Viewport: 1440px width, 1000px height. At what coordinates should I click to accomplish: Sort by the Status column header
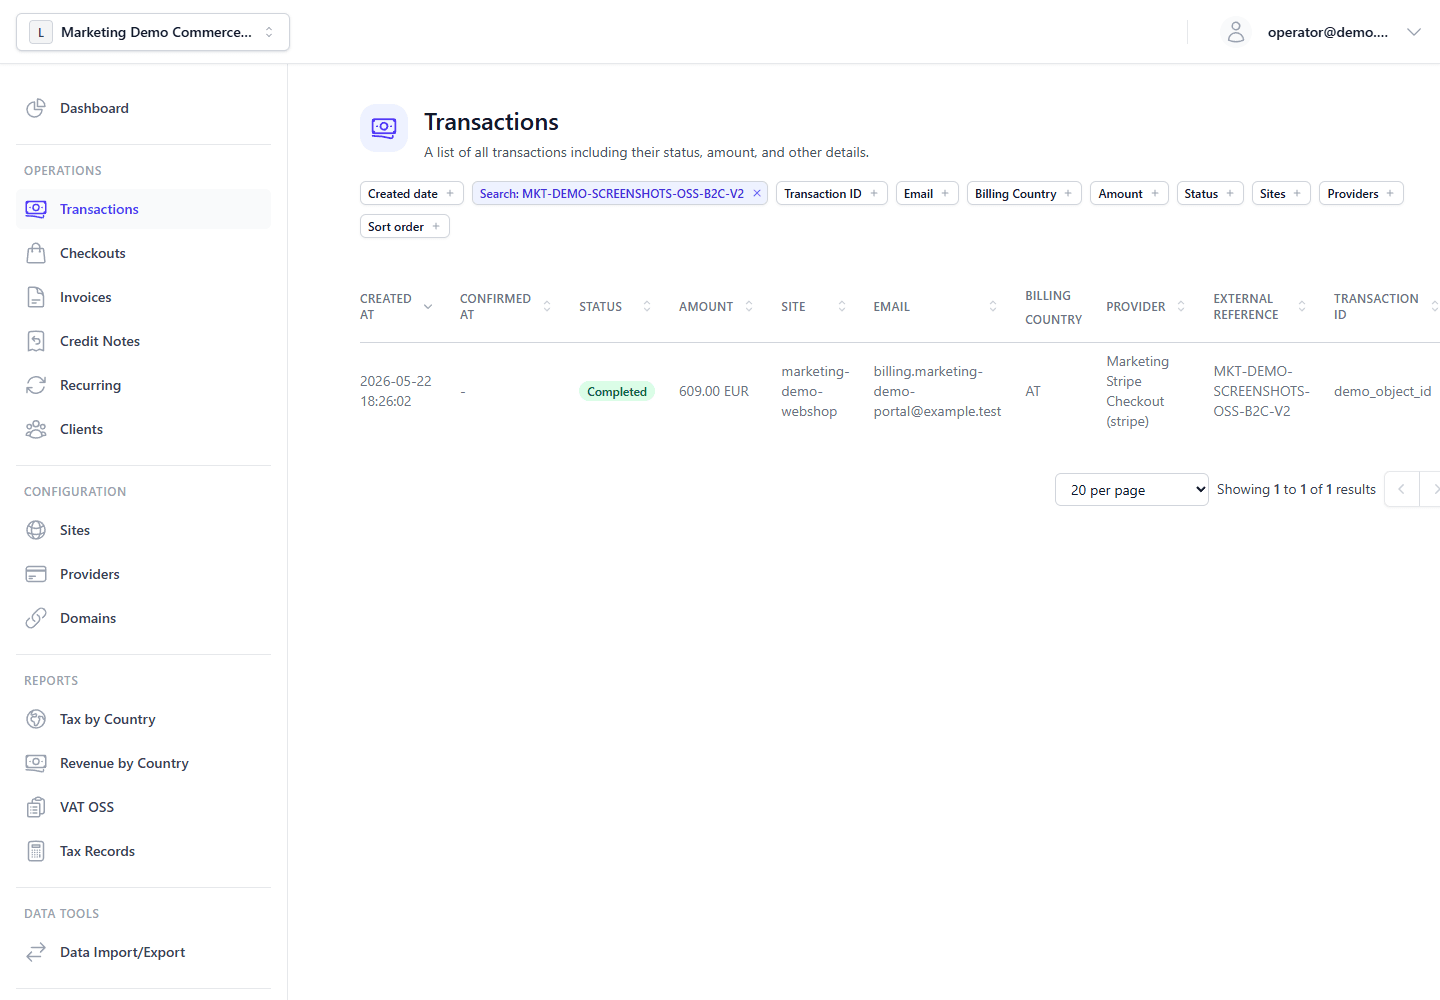[x=615, y=307]
